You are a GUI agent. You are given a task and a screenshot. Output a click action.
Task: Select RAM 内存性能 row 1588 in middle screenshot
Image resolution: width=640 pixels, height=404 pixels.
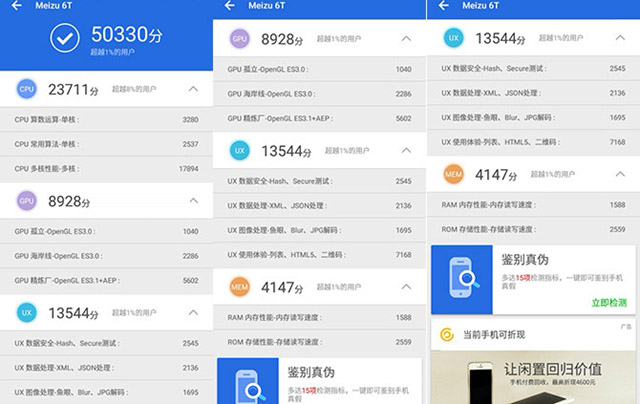[x=320, y=317]
